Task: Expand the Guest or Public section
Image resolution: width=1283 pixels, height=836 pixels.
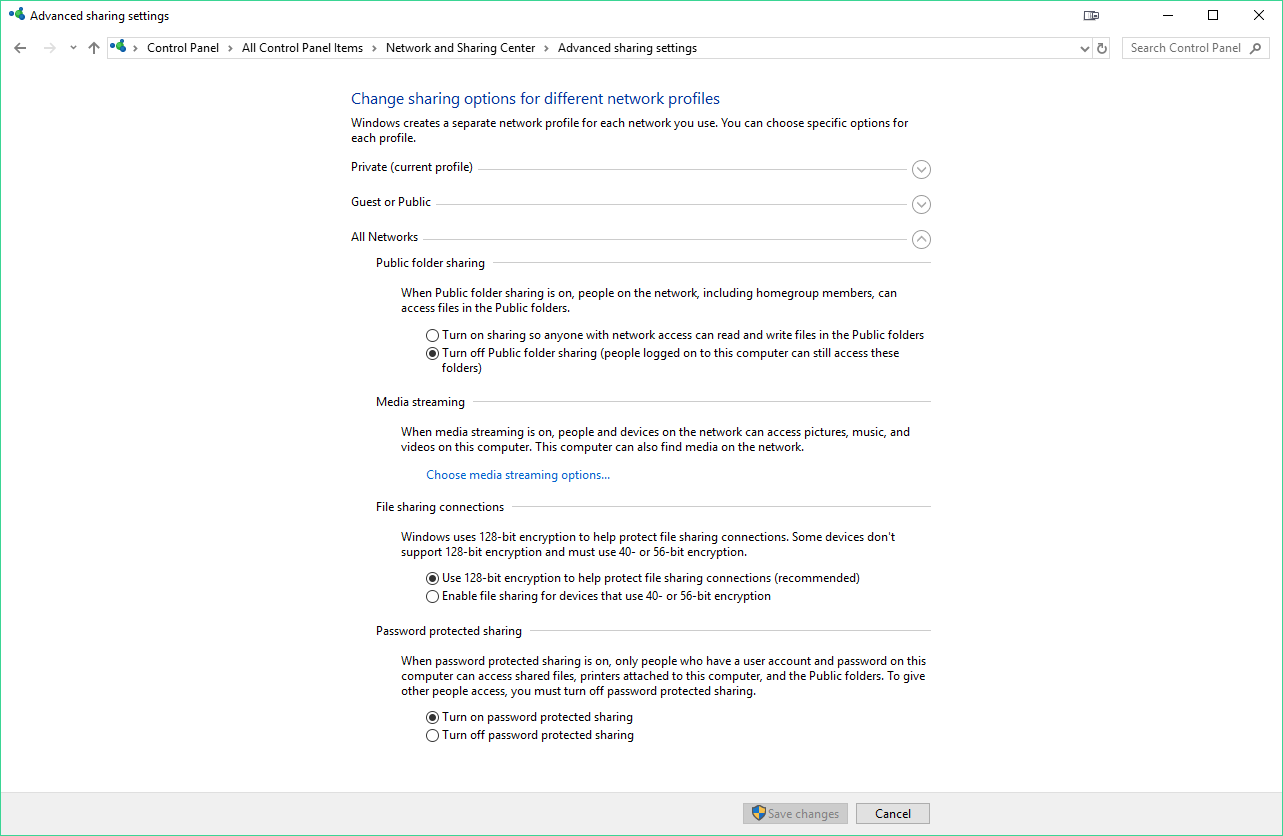Action: click(921, 204)
